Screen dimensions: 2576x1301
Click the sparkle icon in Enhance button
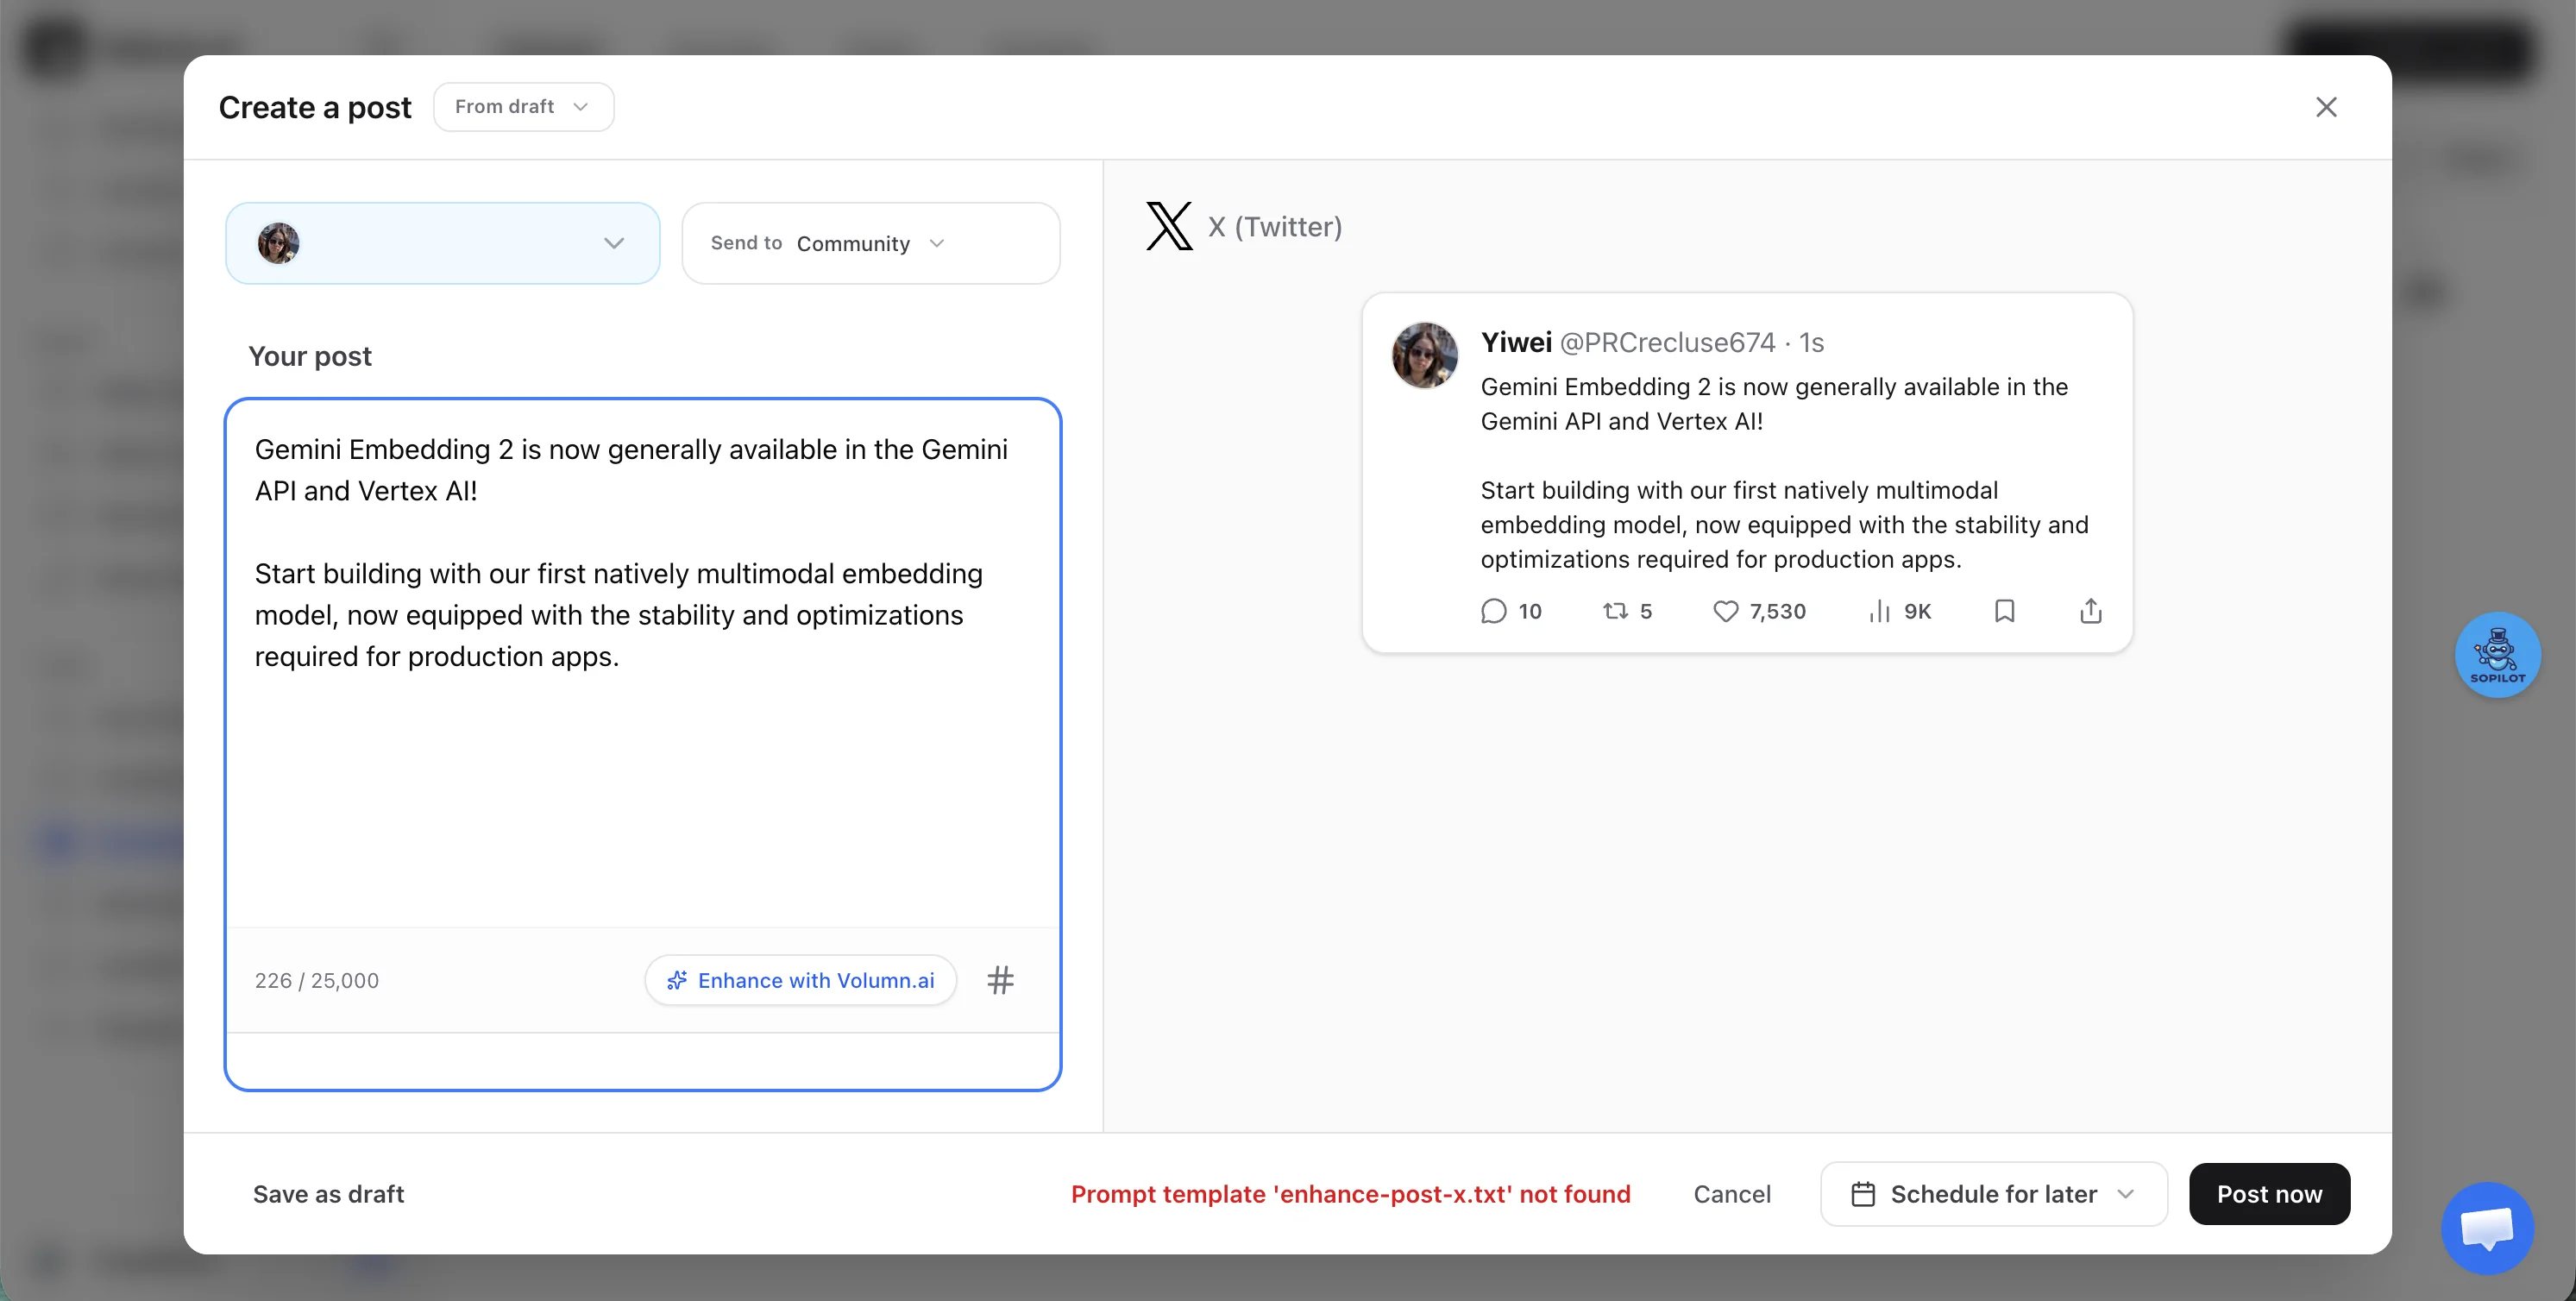click(x=677, y=980)
